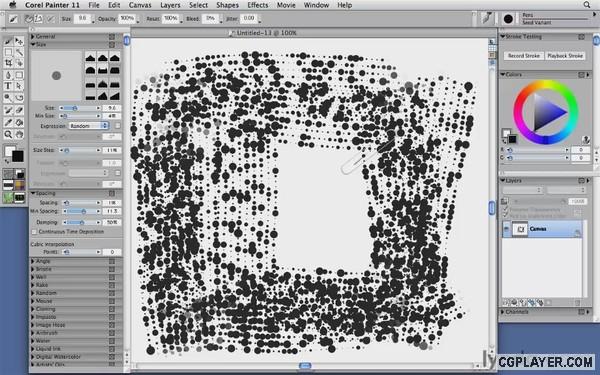Enable Continuous Time Deposition checkbox
600x375 pixels.
[x=34, y=232]
